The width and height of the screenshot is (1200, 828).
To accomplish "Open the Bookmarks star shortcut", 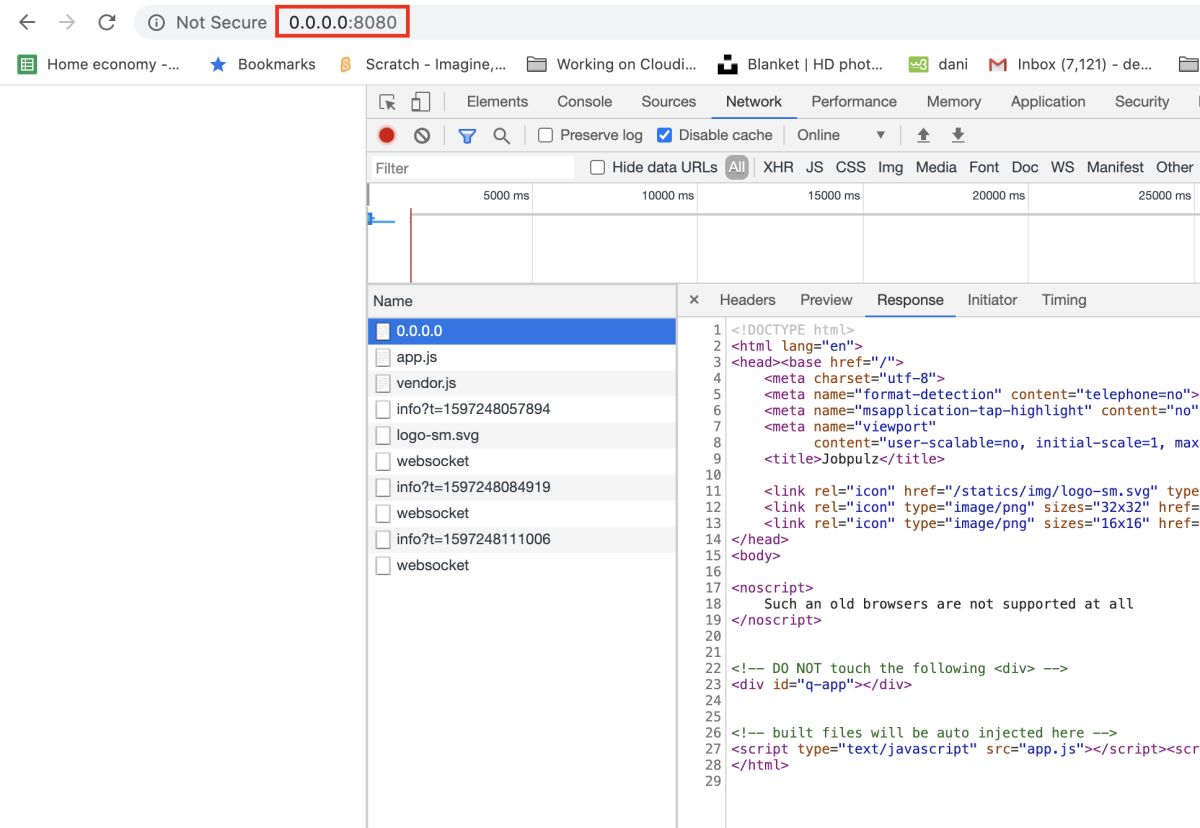I will tap(262, 64).
